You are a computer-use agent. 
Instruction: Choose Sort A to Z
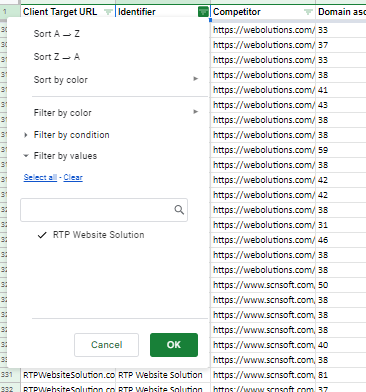(x=57, y=34)
